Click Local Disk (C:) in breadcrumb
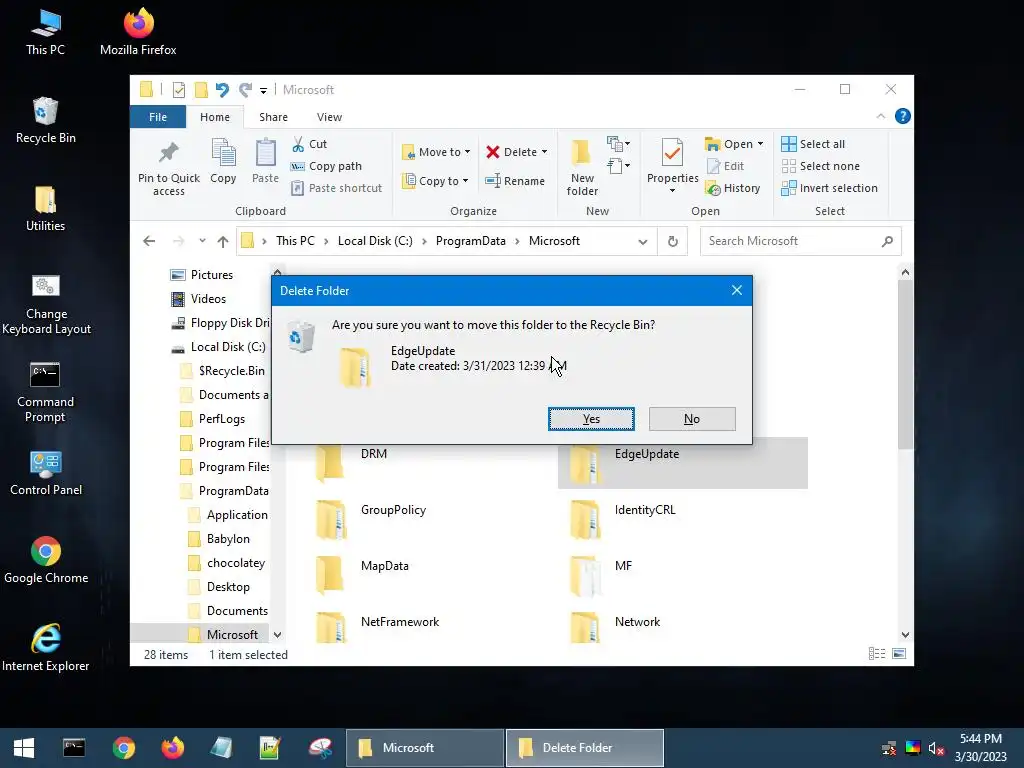Viewport: 1024px width, 768px height. [375, 241]
